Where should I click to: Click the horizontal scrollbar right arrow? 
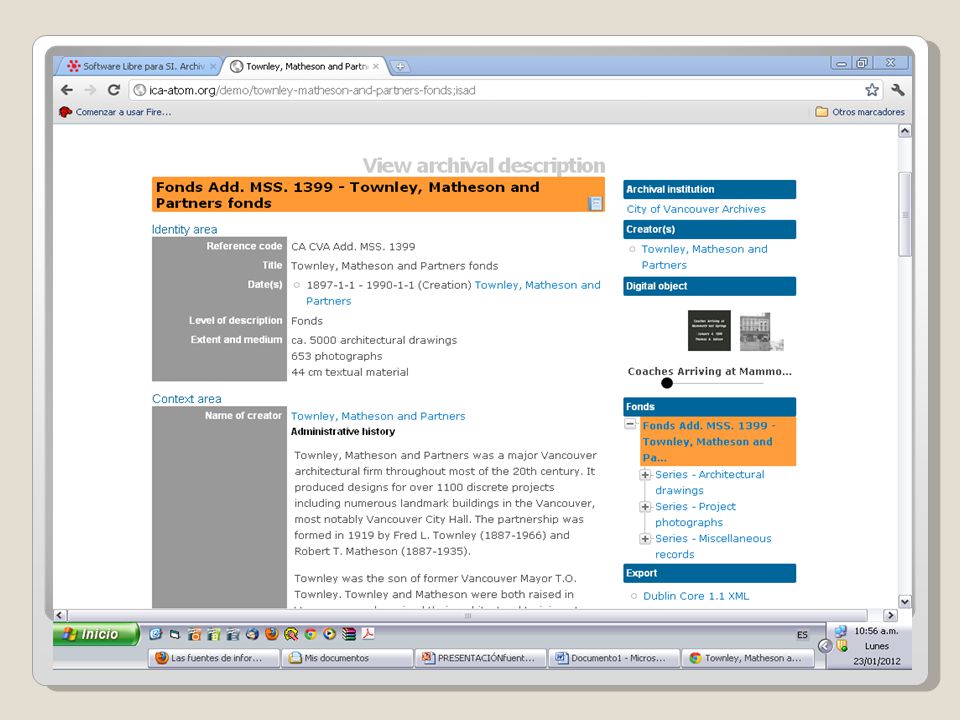coord(890,615)
